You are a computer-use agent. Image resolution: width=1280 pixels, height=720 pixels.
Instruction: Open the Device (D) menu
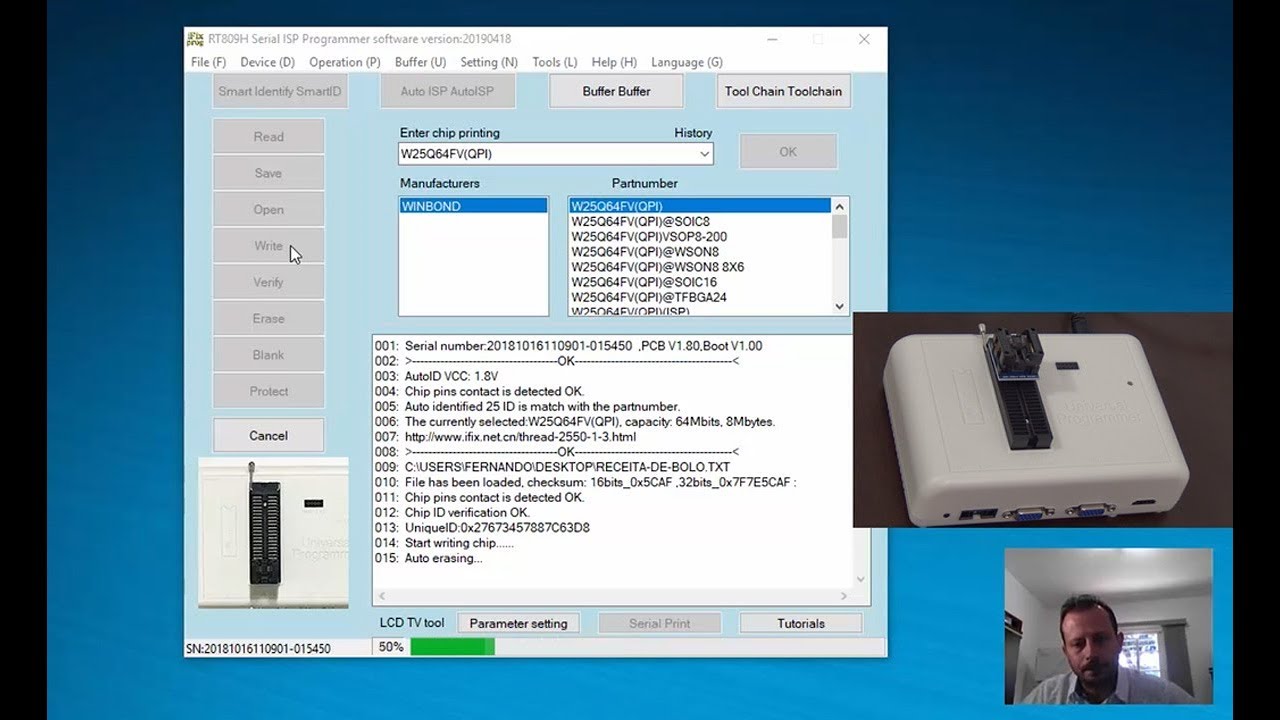[x=267, y=62]
